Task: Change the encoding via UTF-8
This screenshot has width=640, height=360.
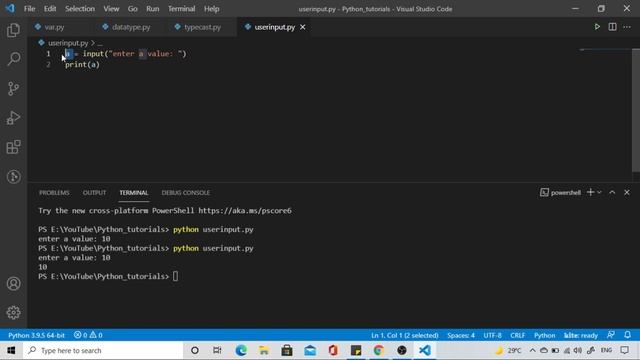Action: [x=492, y=335]
